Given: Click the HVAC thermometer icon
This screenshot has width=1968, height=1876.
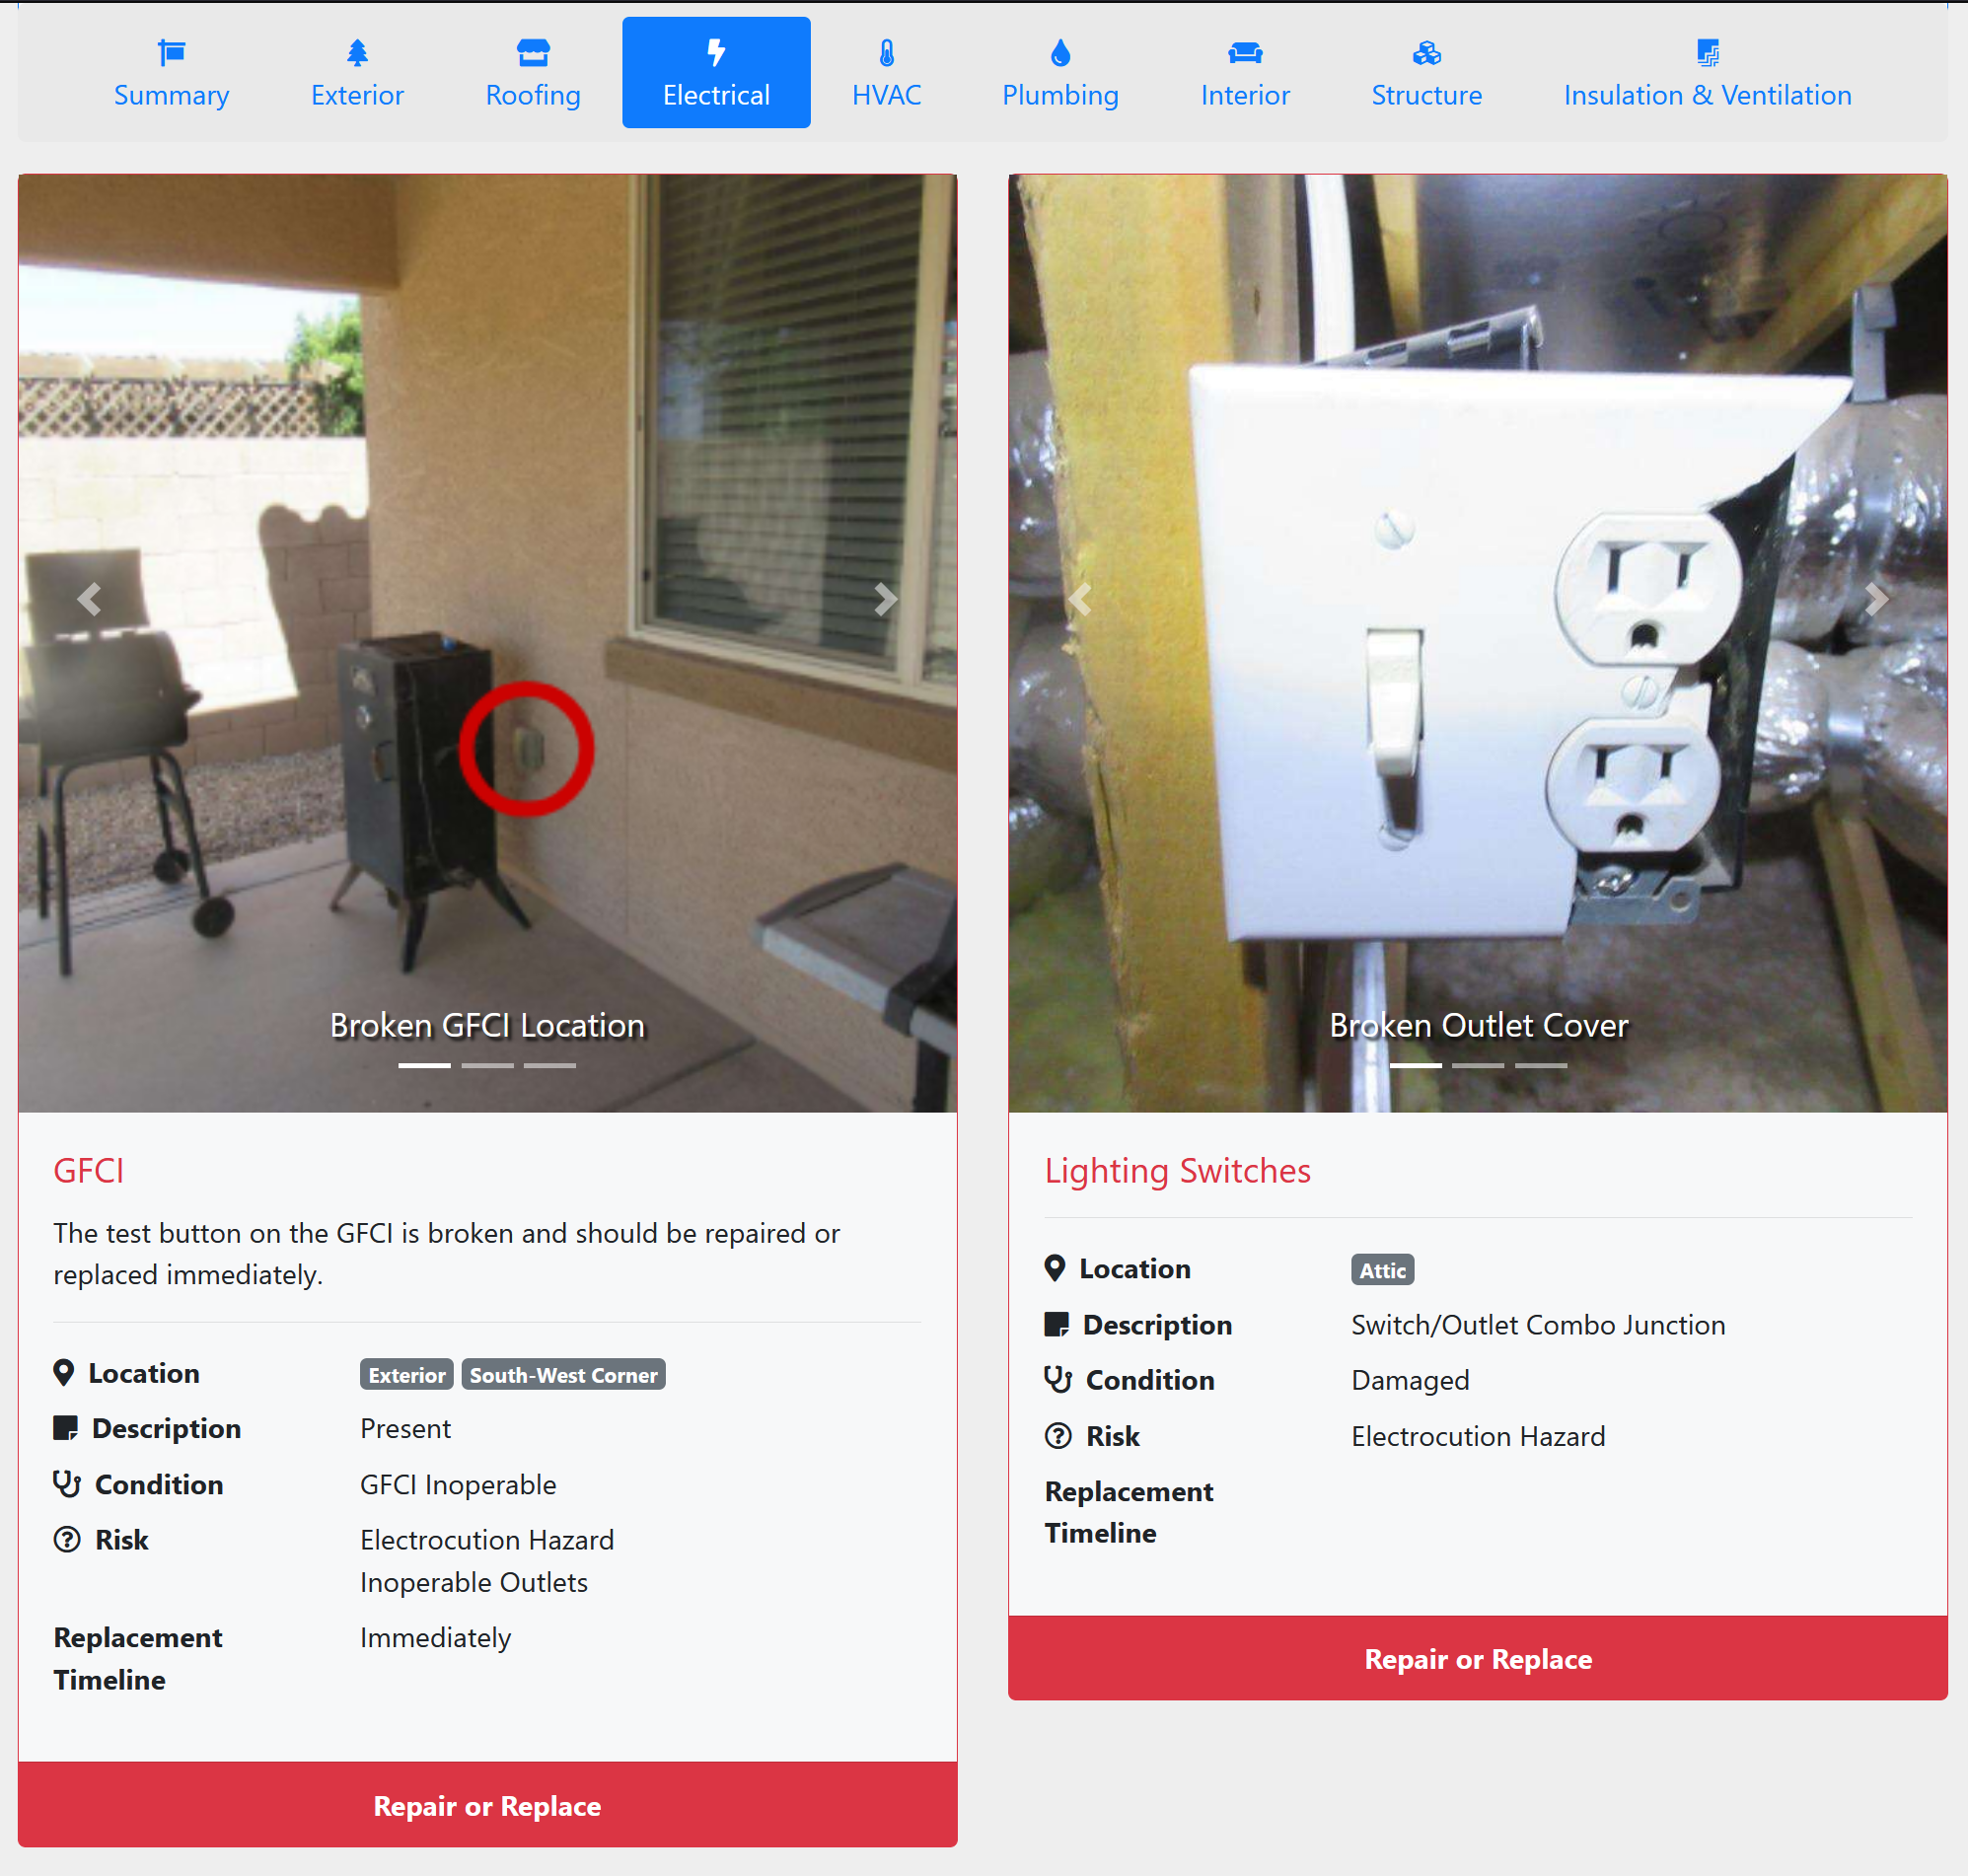Looking at the screenshot, I should tap(886, 52).
